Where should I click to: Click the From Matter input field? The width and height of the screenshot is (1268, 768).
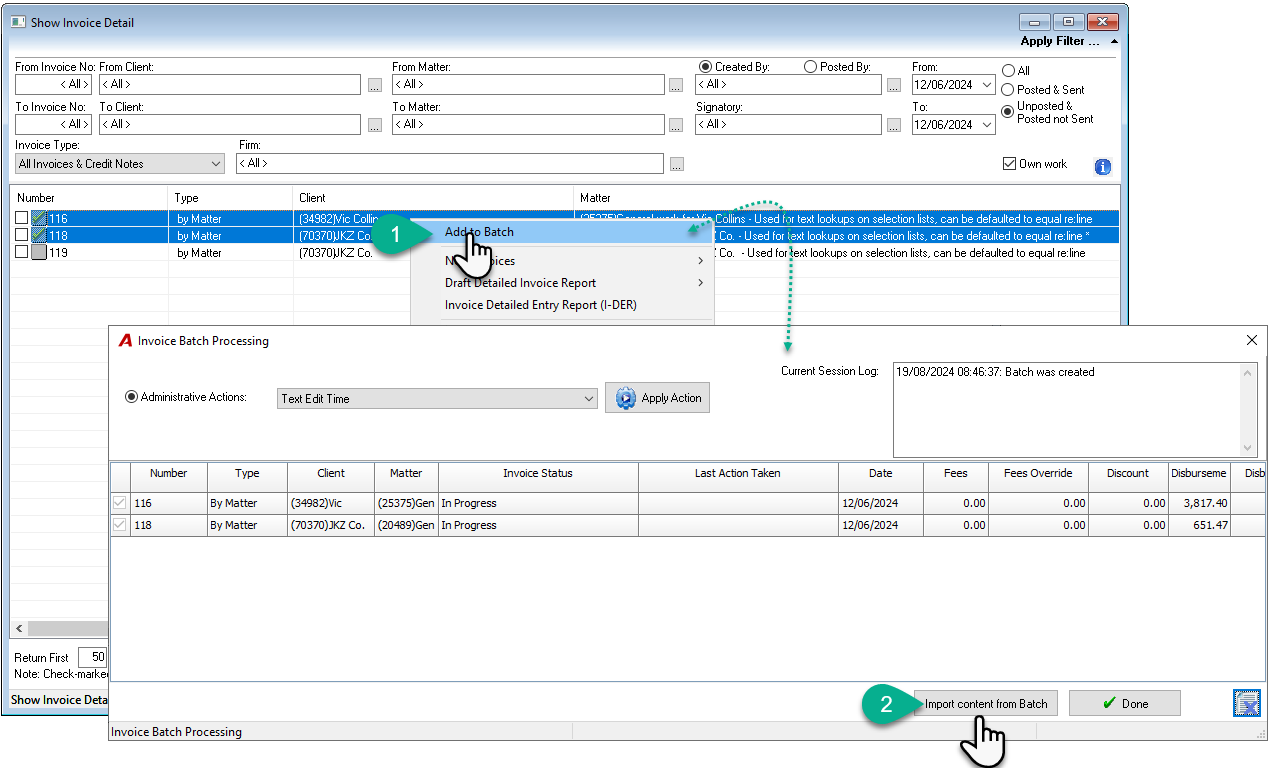(529, 85)
